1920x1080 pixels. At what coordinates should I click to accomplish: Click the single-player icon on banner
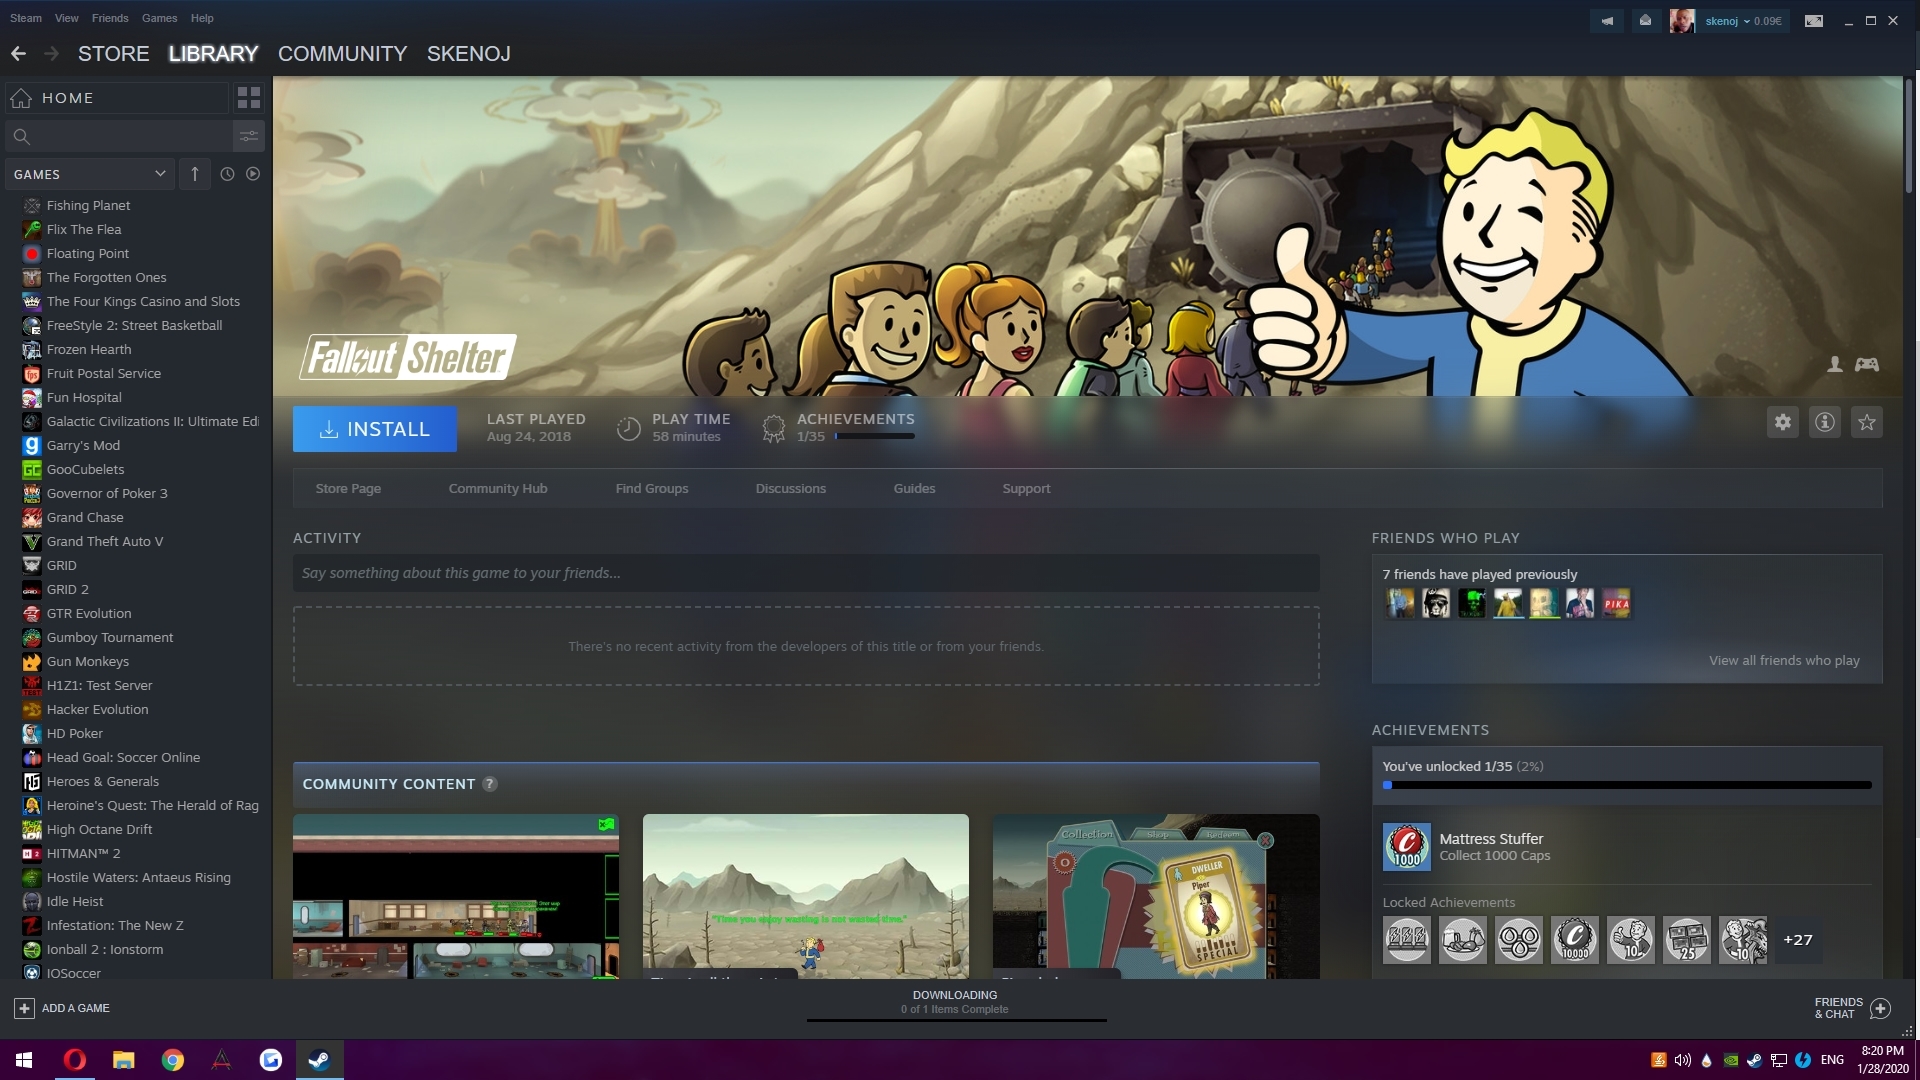(1835, 365)
